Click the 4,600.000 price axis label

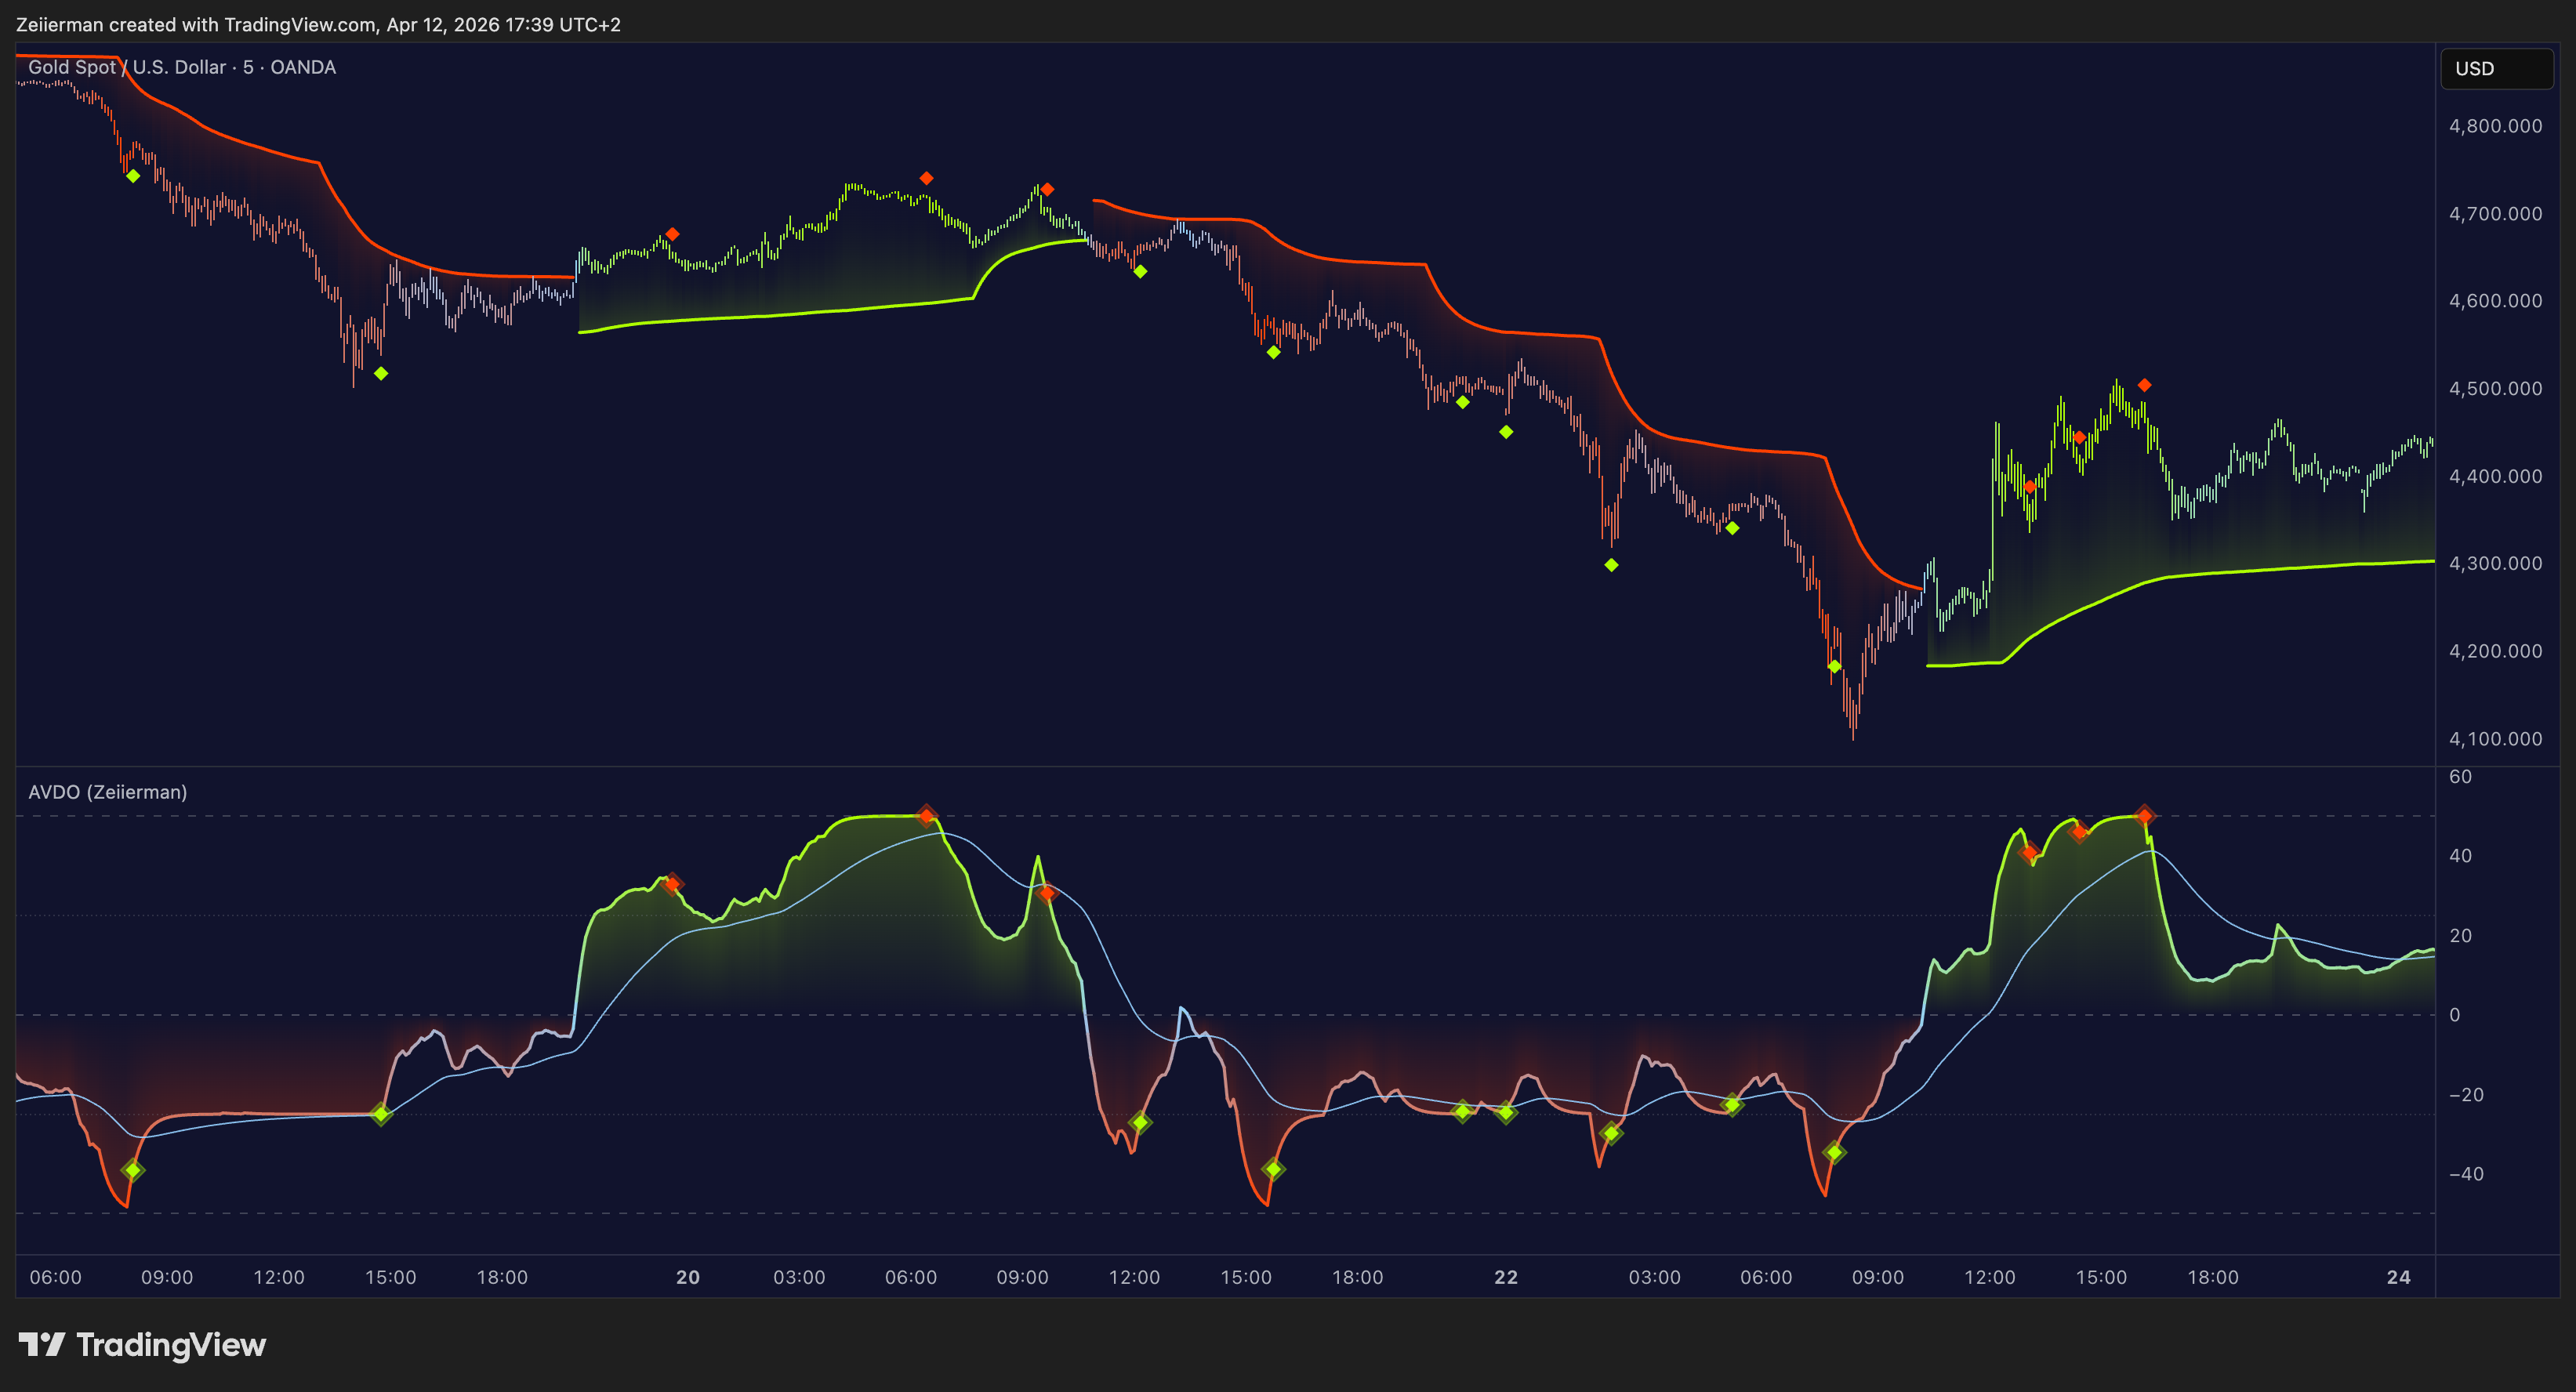click(2495, 301)
